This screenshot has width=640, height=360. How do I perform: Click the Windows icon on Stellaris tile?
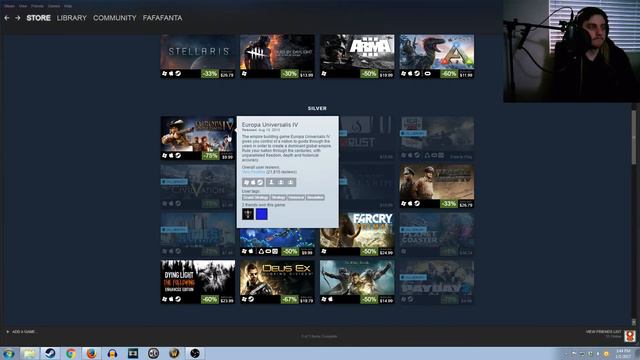point(164,73)
